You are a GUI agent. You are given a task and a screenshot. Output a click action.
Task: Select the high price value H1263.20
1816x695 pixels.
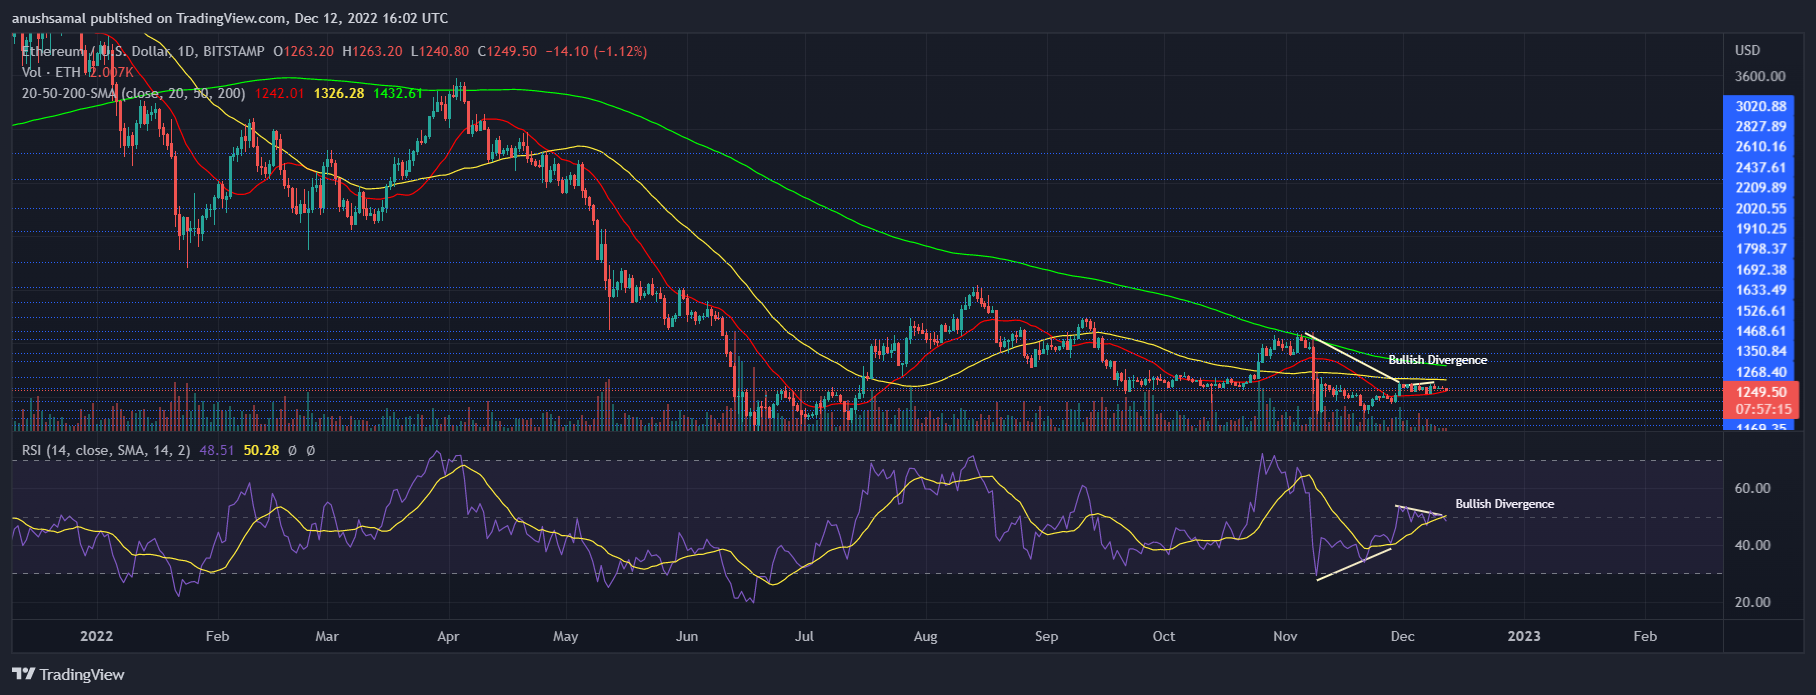pos(372,51)
